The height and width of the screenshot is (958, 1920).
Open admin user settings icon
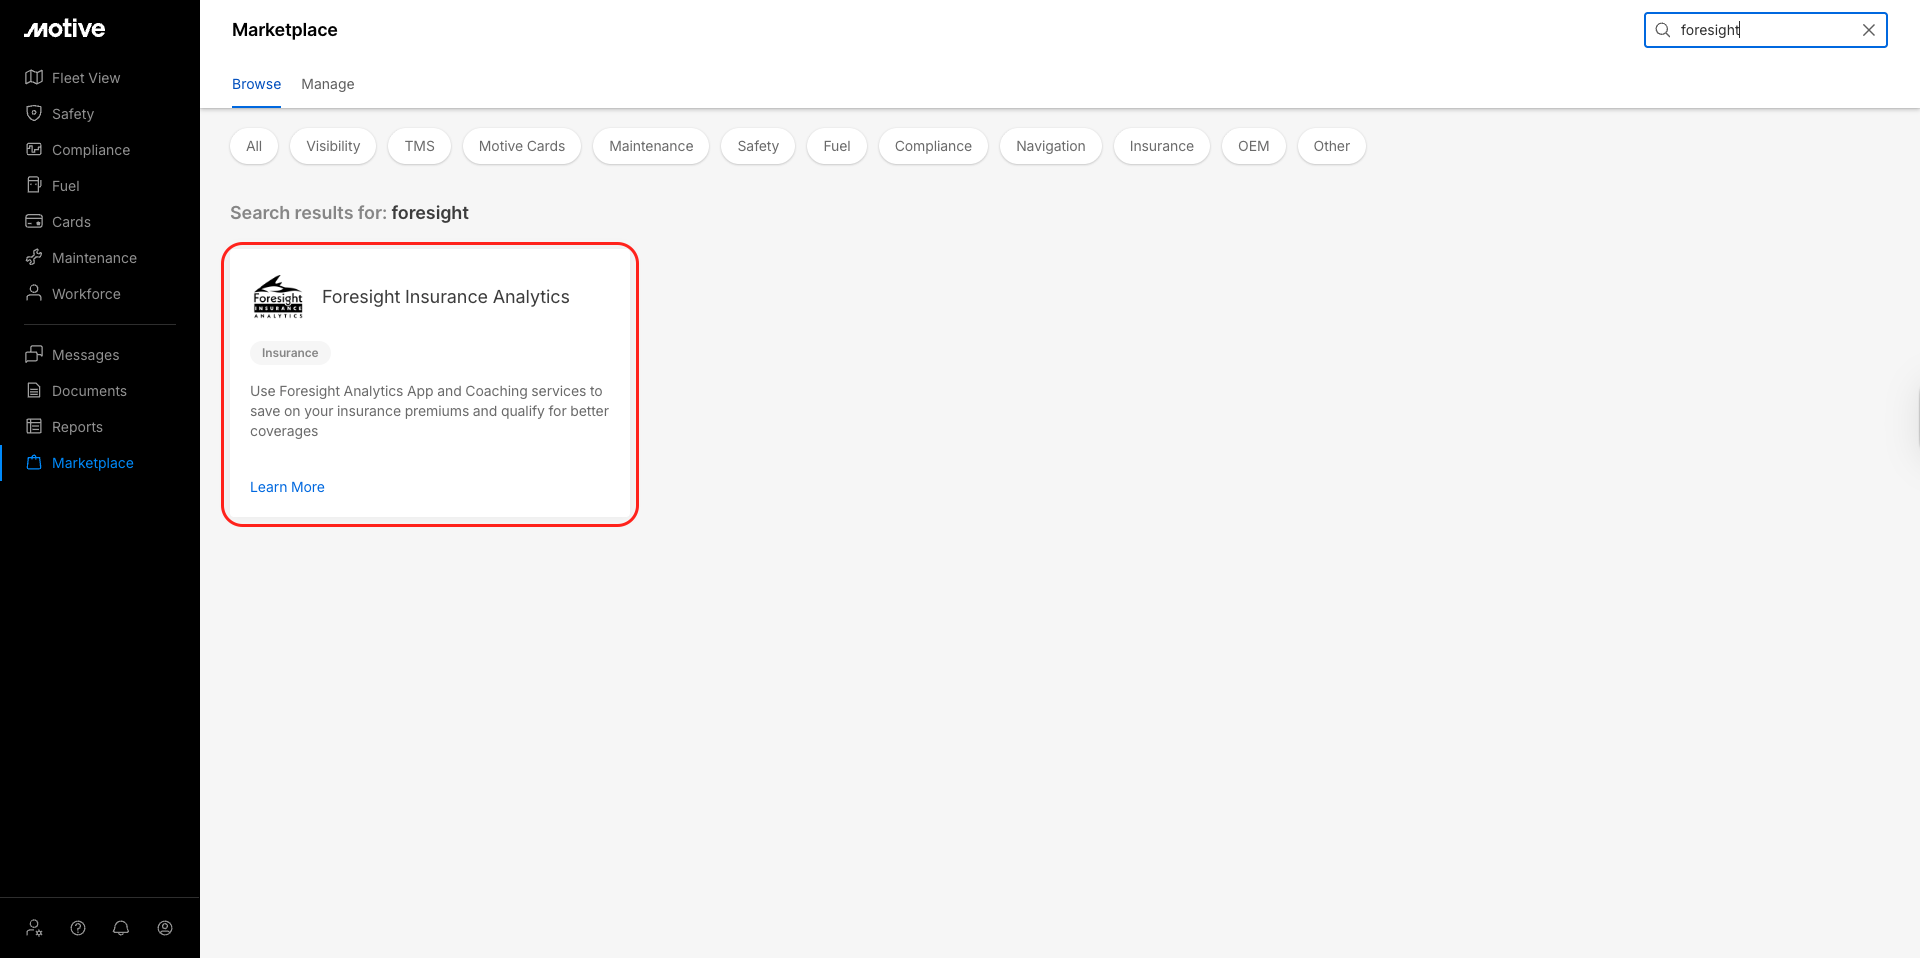[34, 928]
